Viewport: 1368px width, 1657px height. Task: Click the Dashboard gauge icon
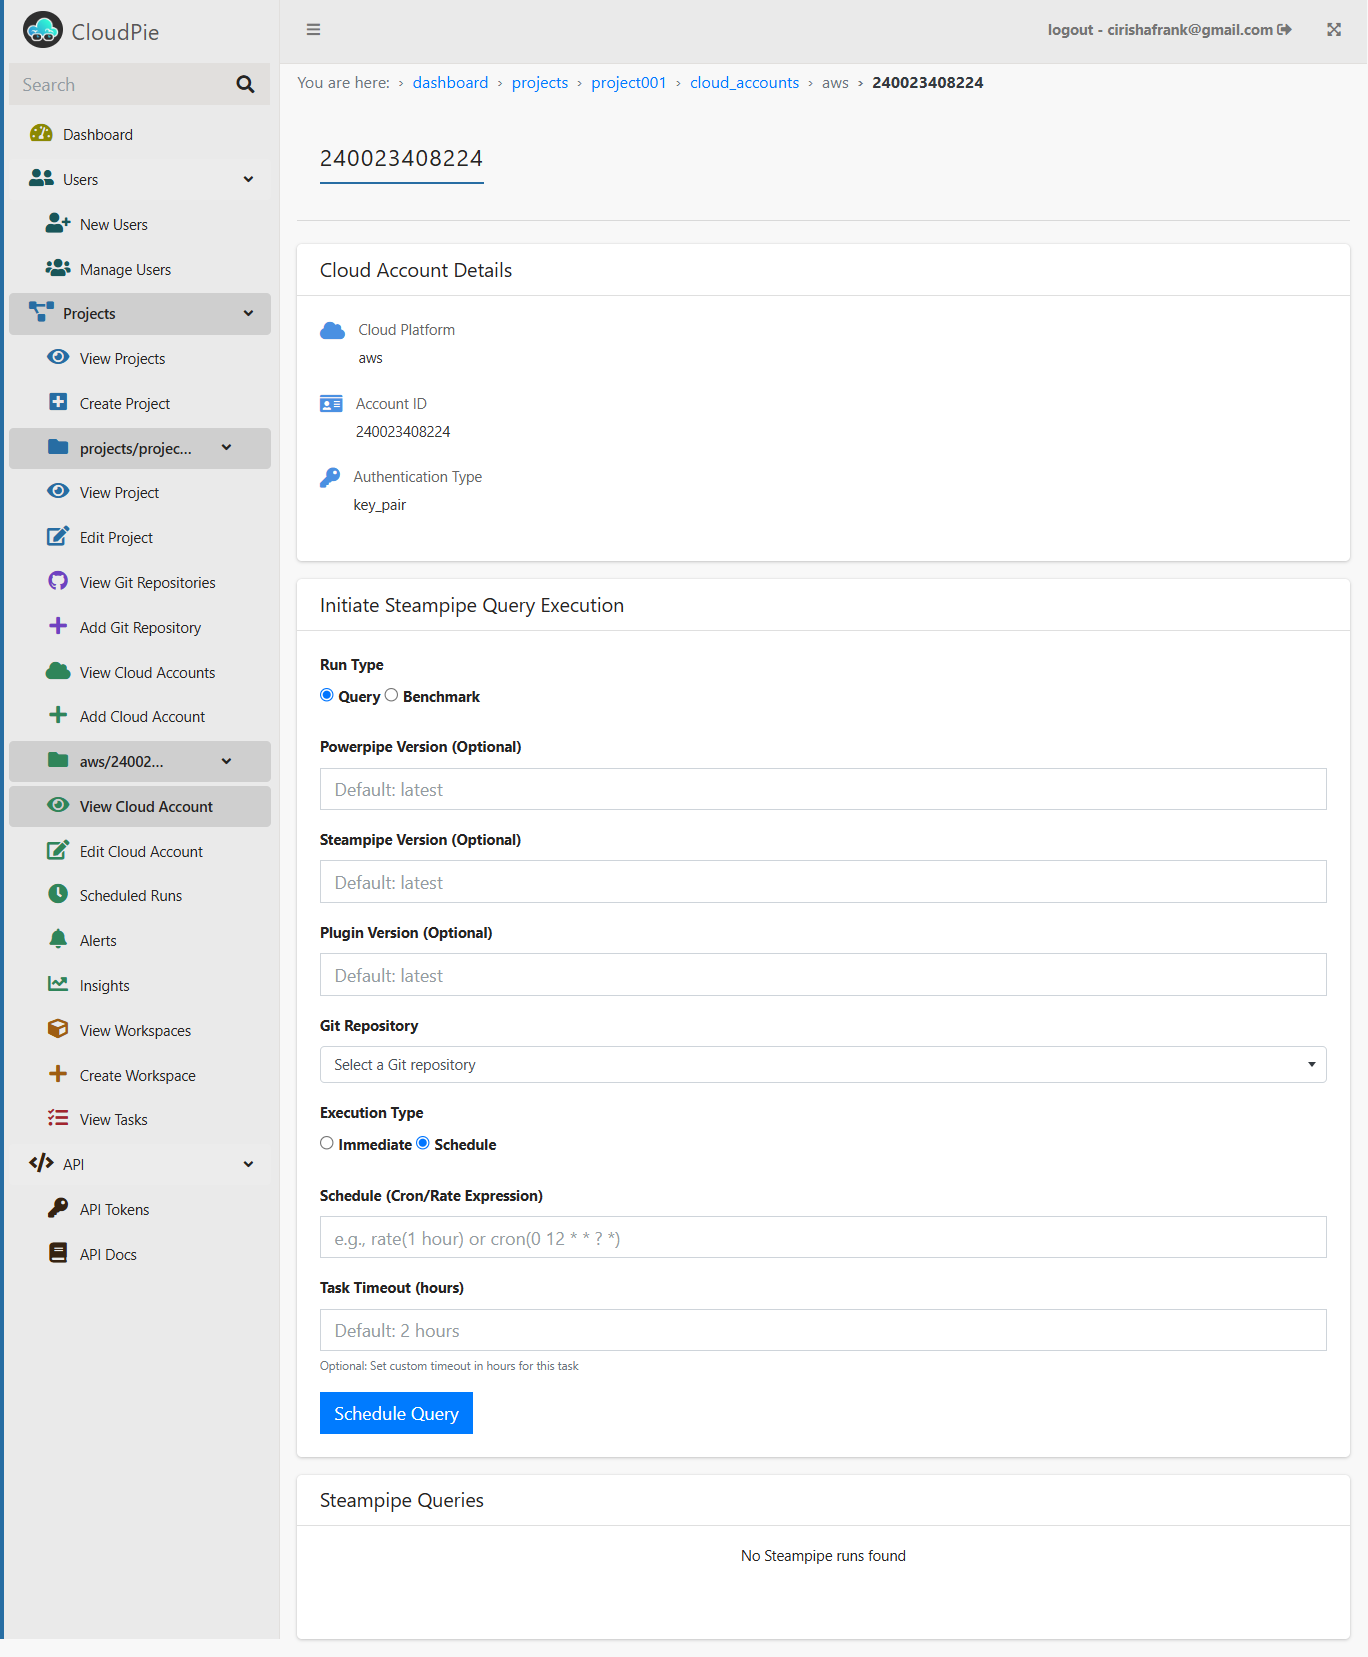41,134
